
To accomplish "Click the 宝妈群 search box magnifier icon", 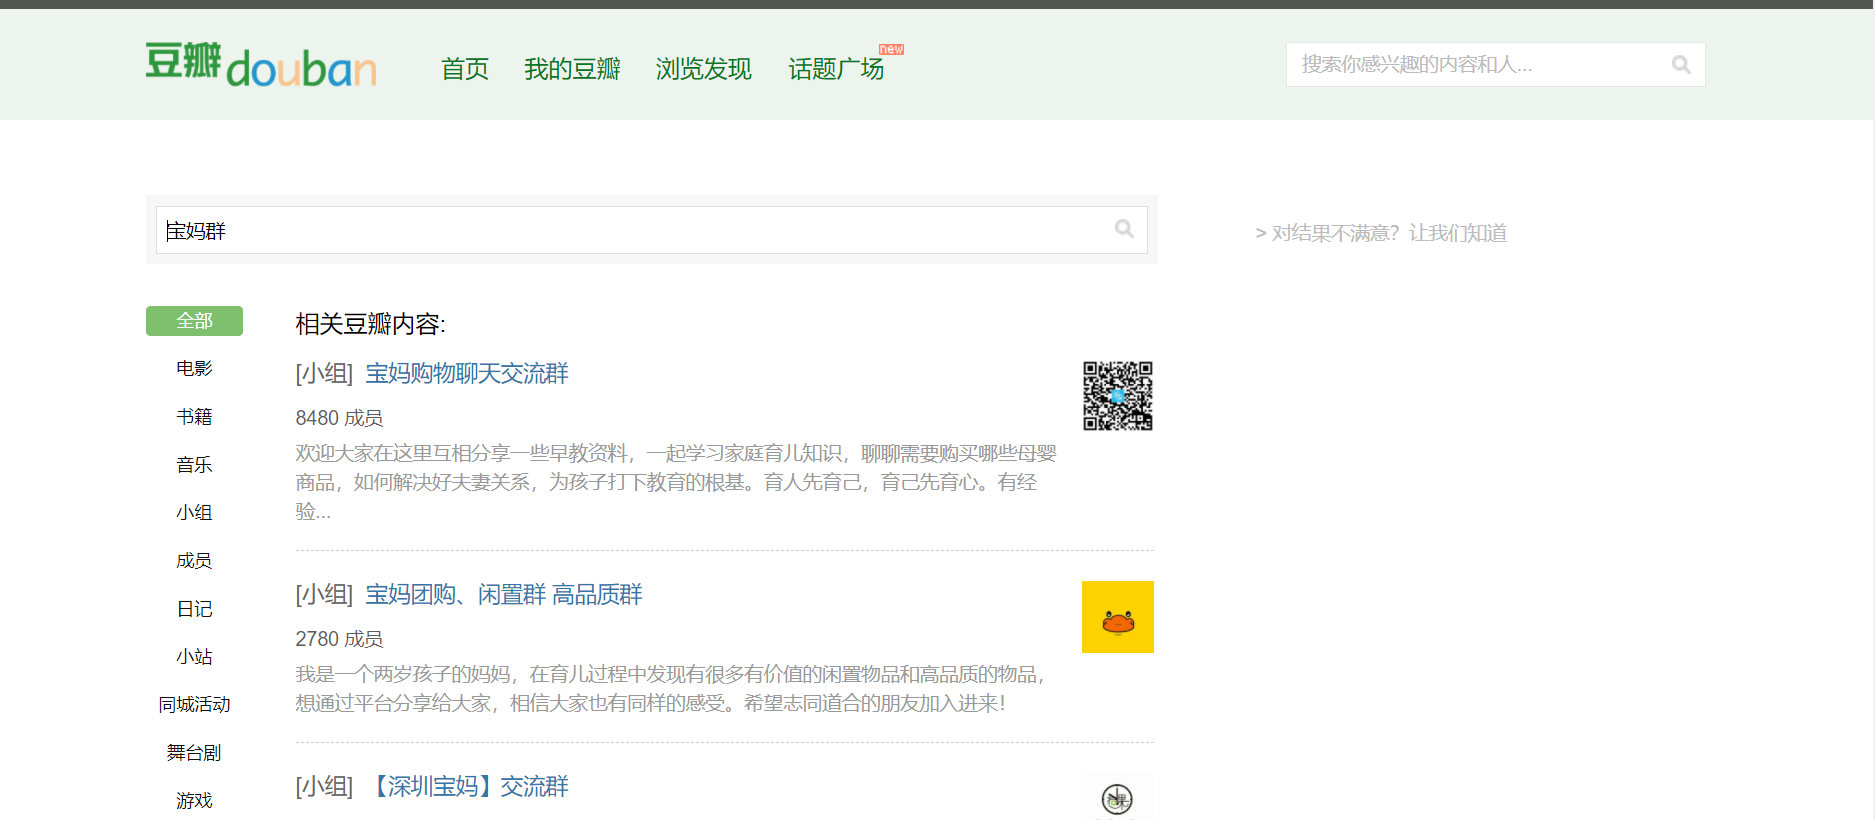I will point(1124,229).
